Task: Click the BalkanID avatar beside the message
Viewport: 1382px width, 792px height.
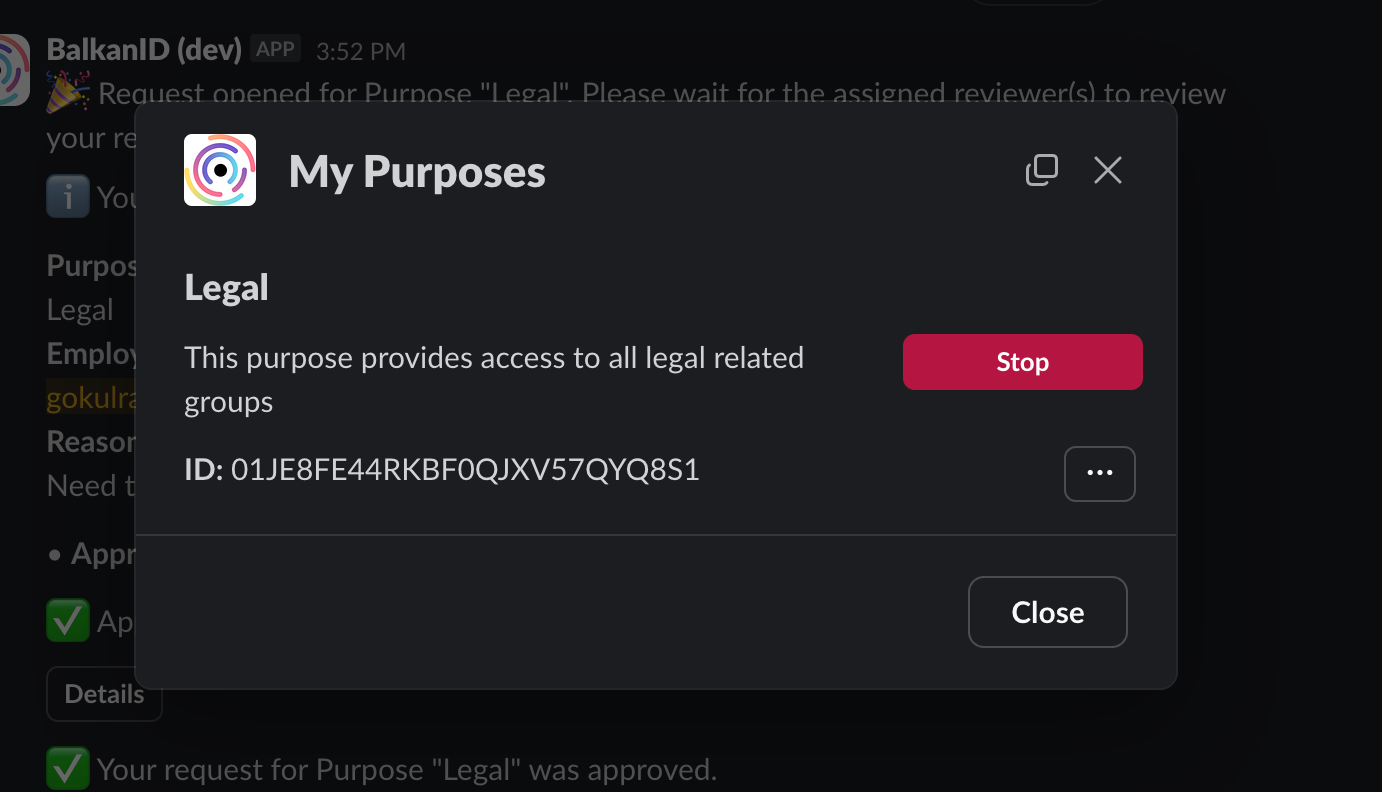Action: (x=14, y=70)
